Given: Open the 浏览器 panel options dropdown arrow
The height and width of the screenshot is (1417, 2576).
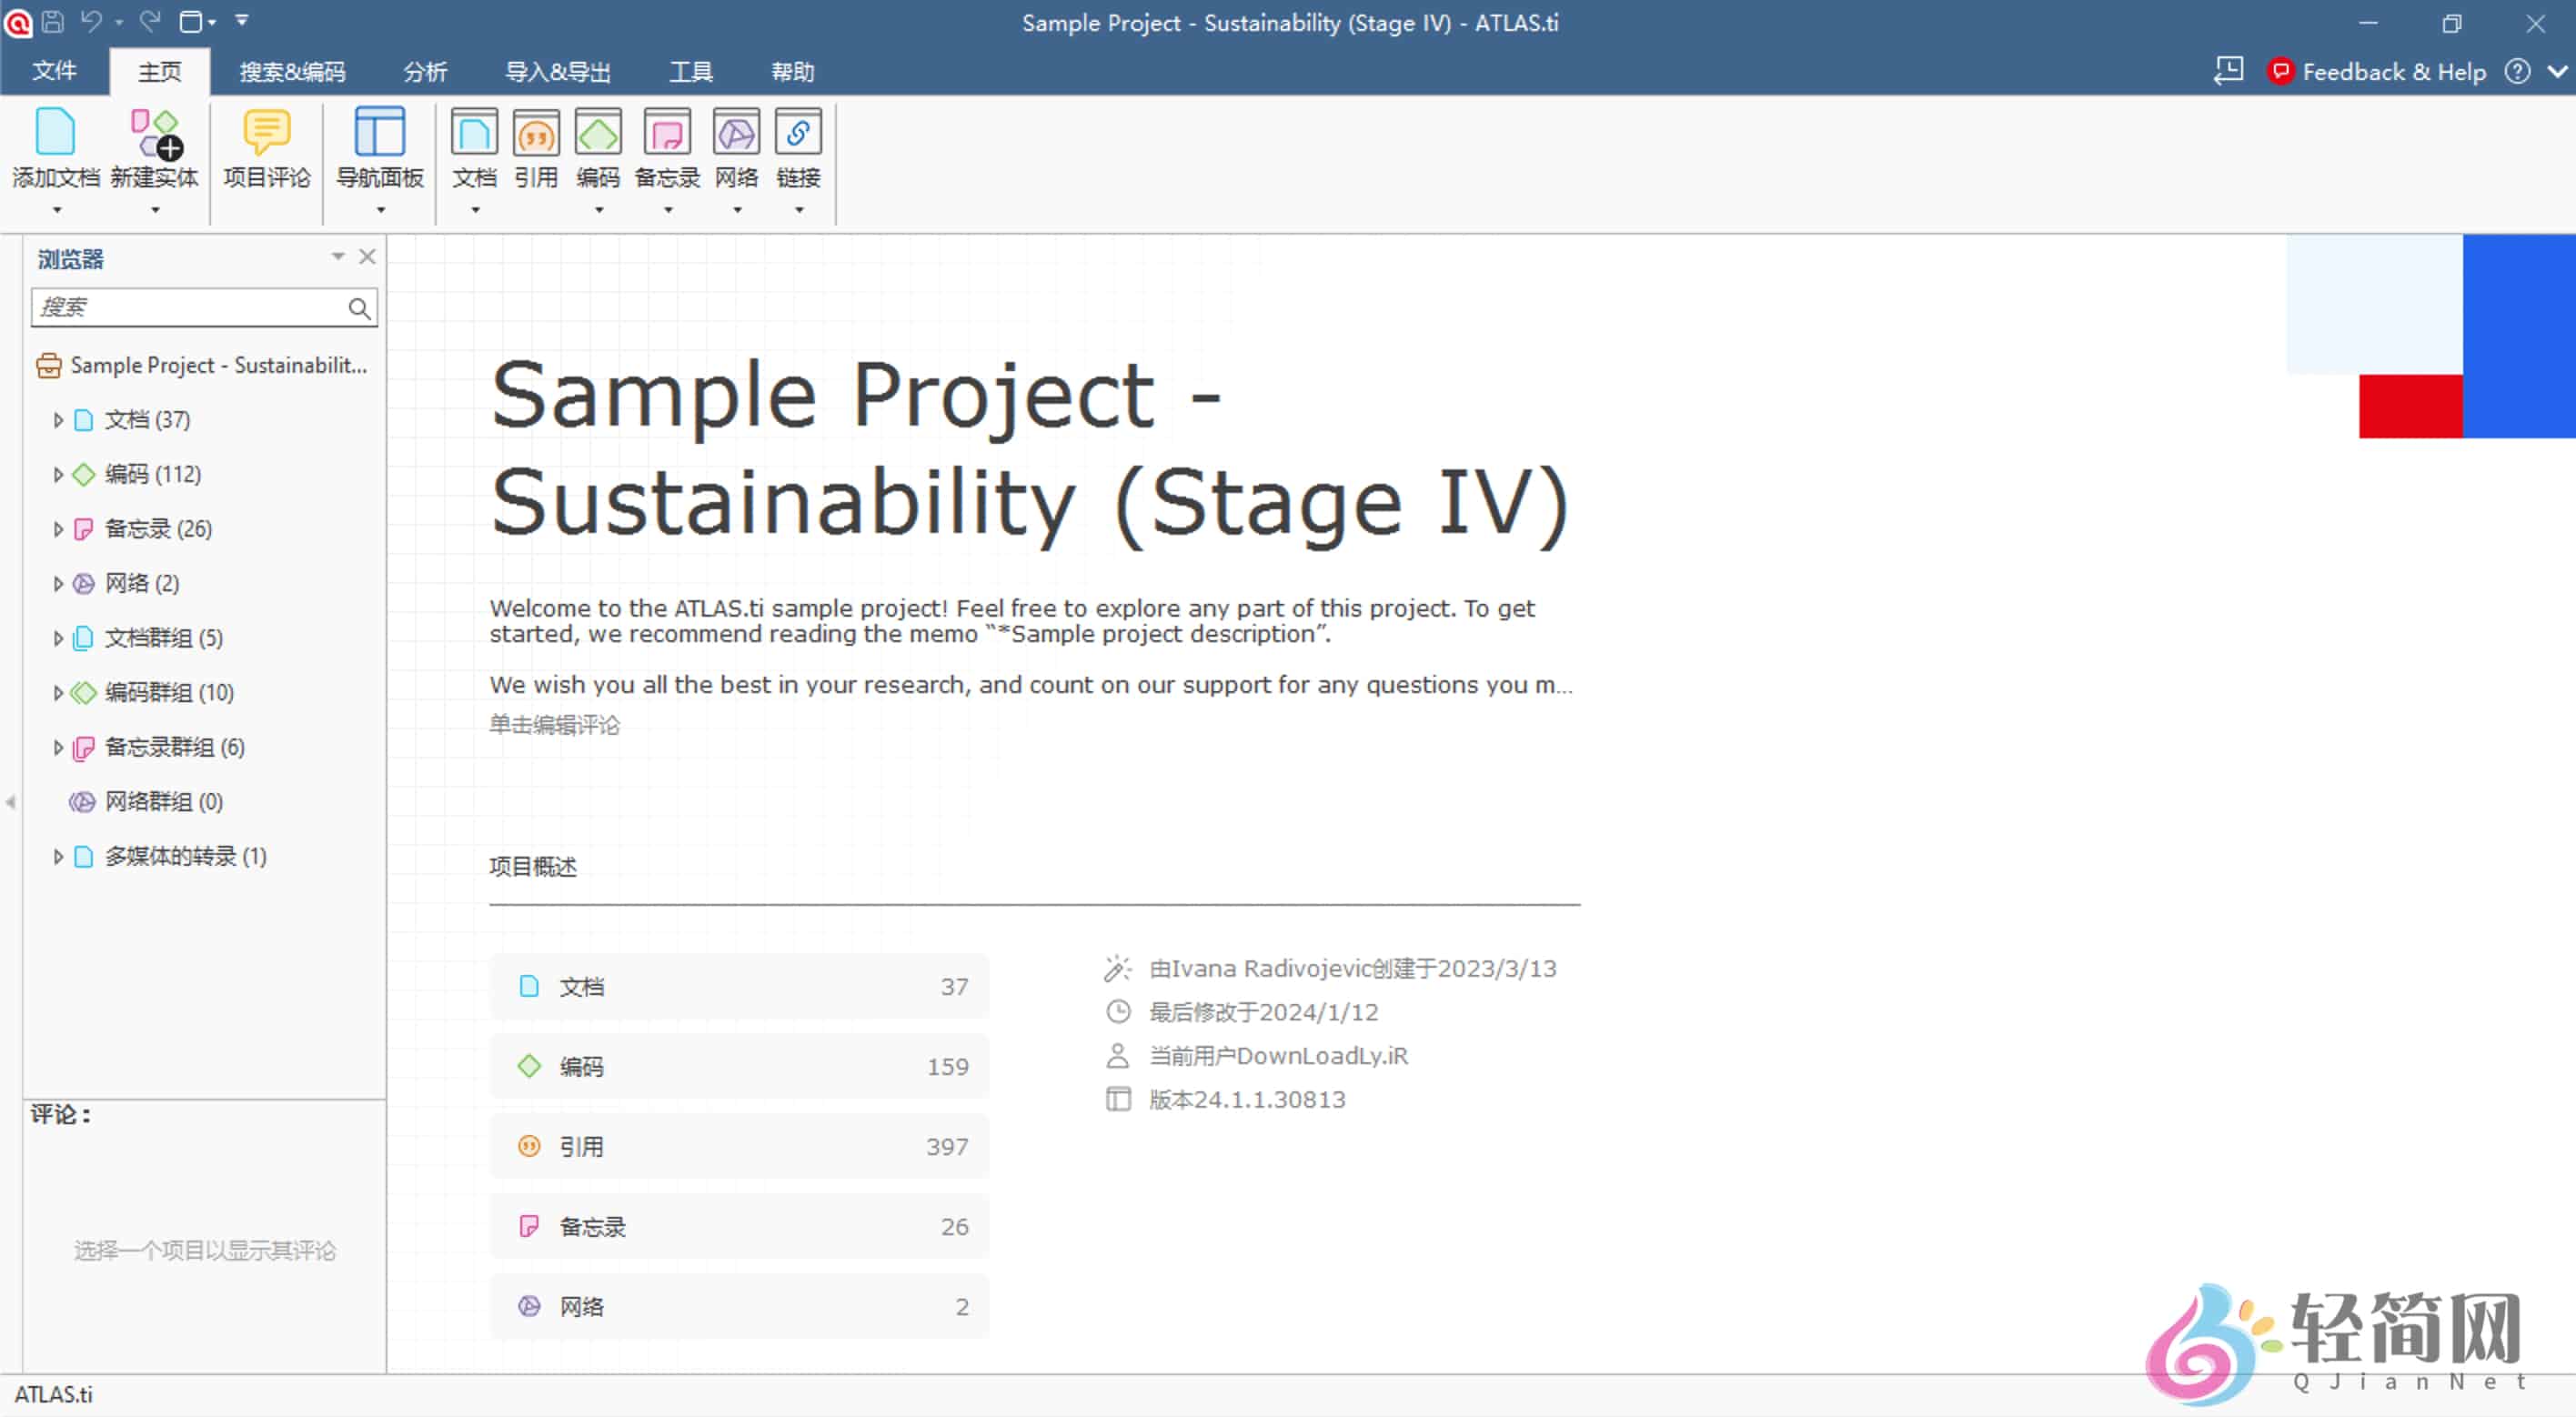Looking at the screenshot, I should [338, 257].
